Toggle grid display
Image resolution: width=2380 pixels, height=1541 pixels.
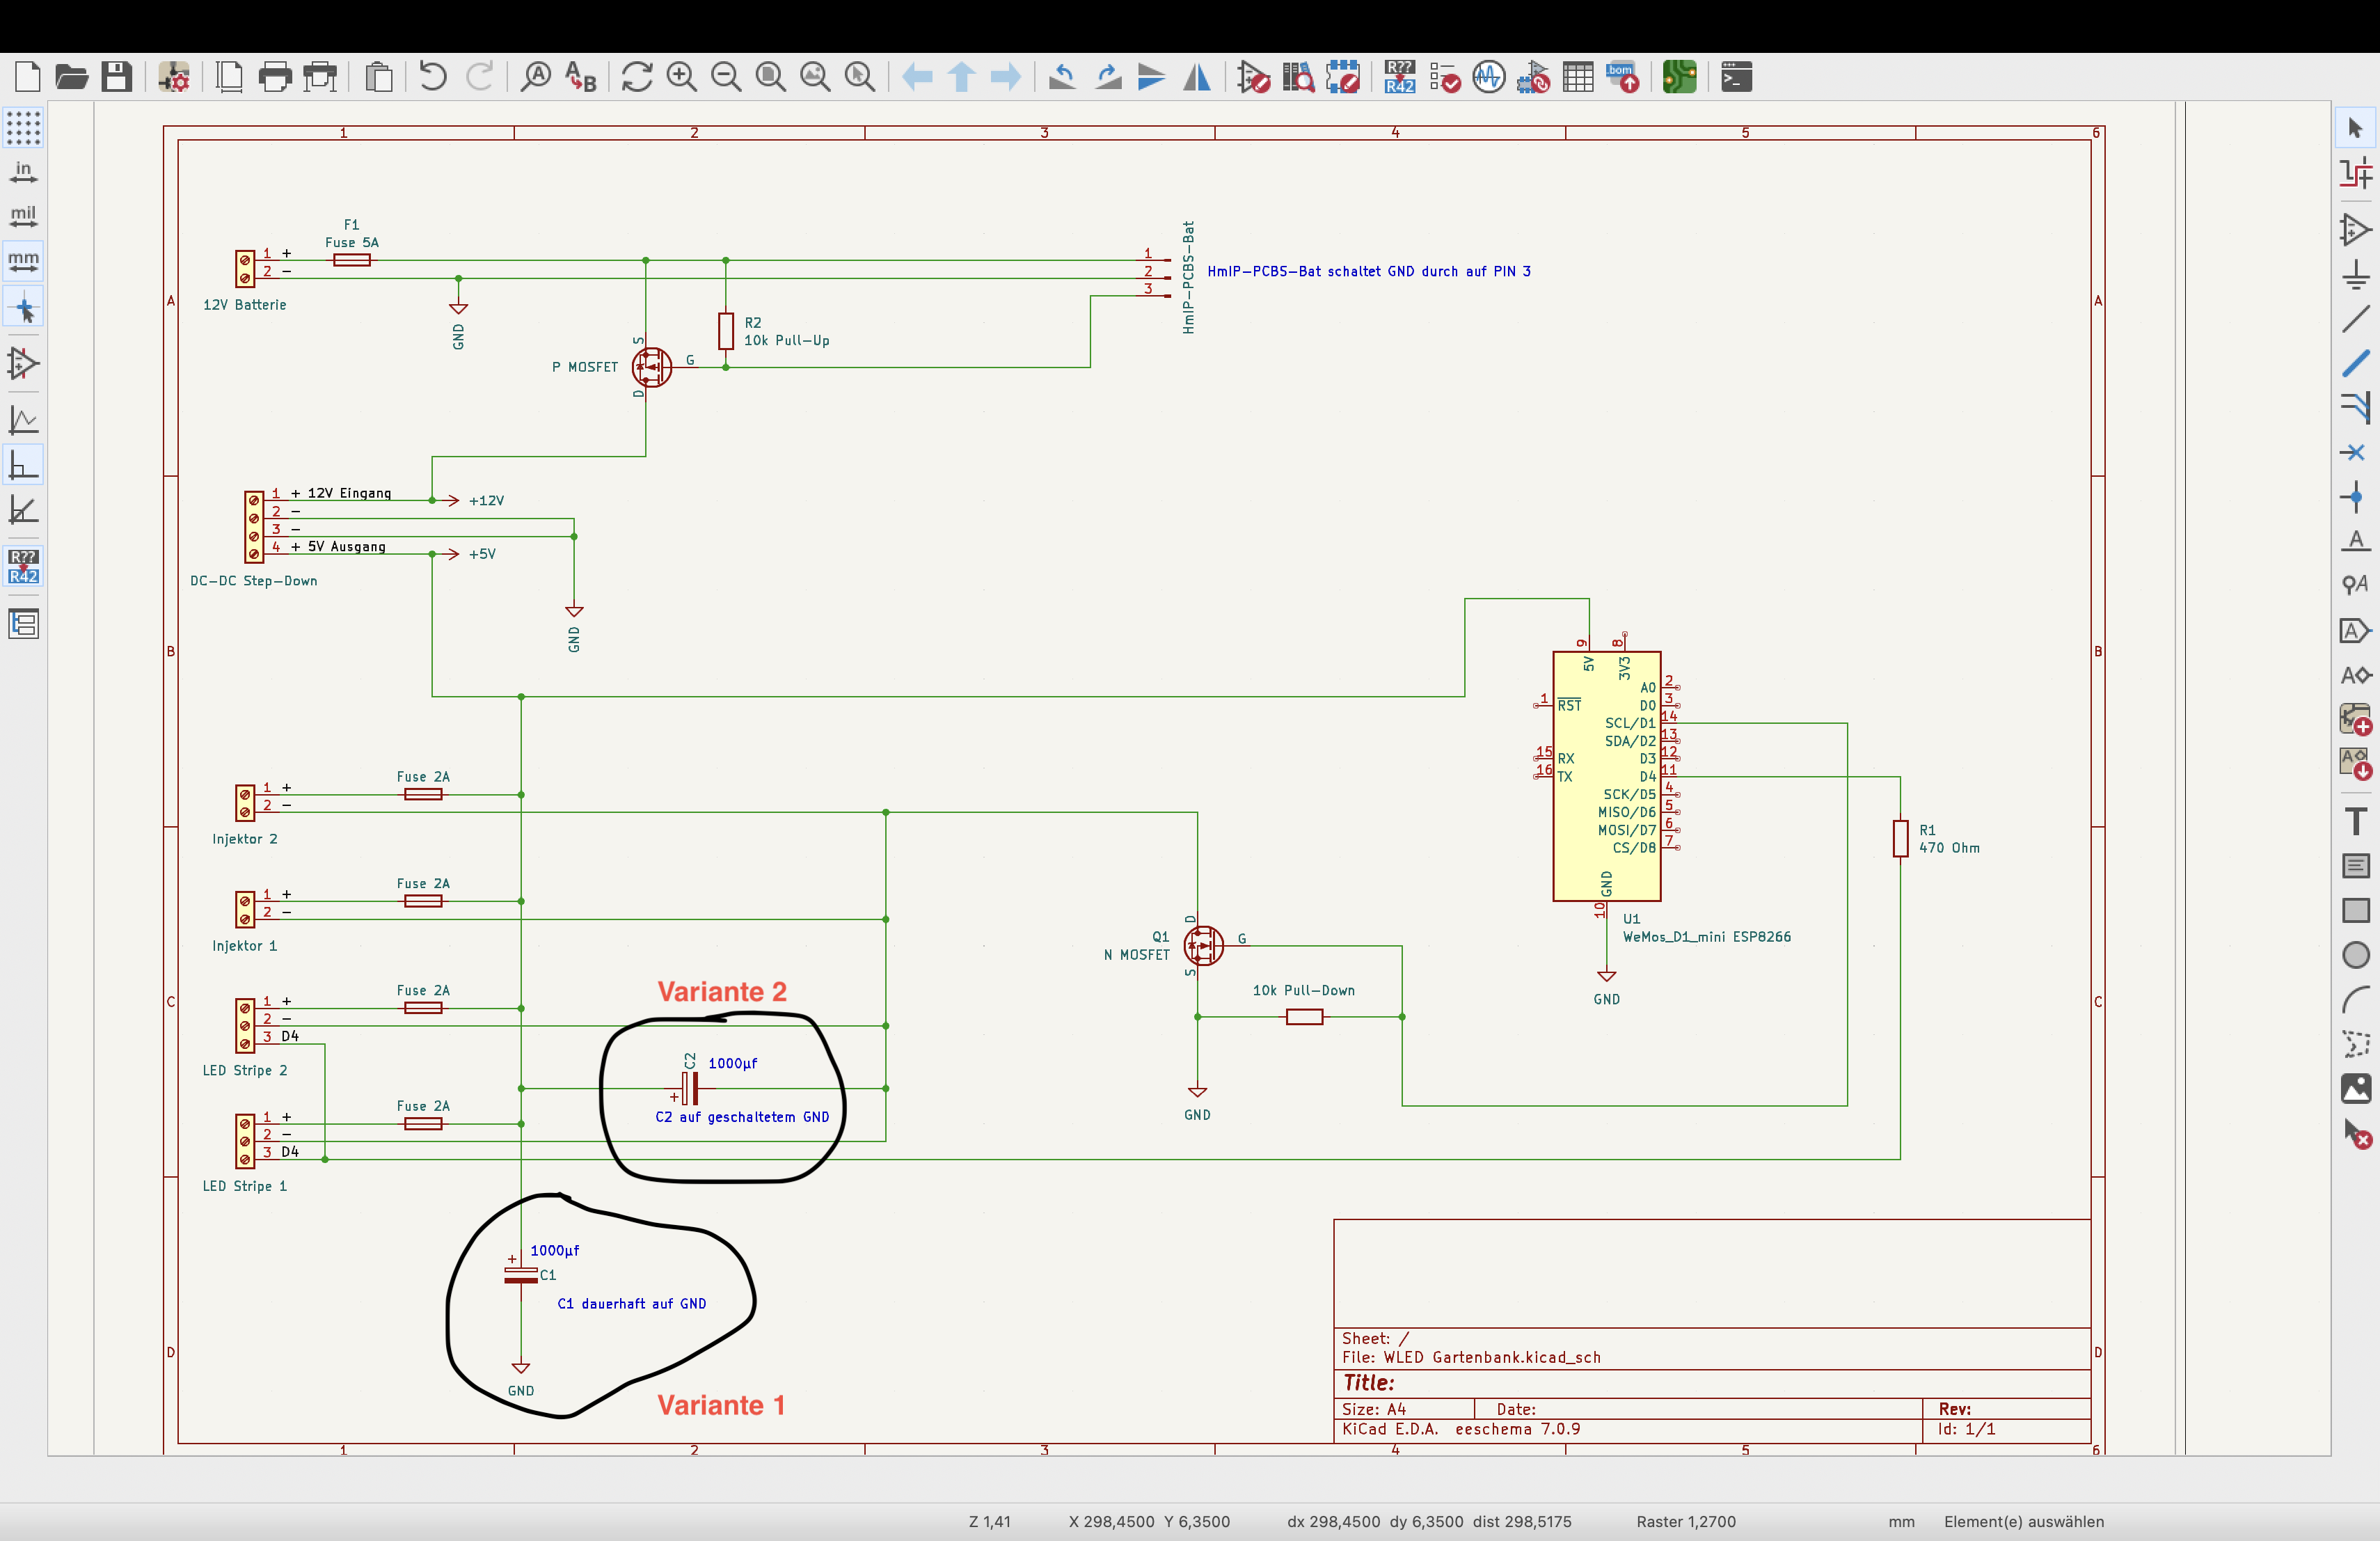point(23,128)
